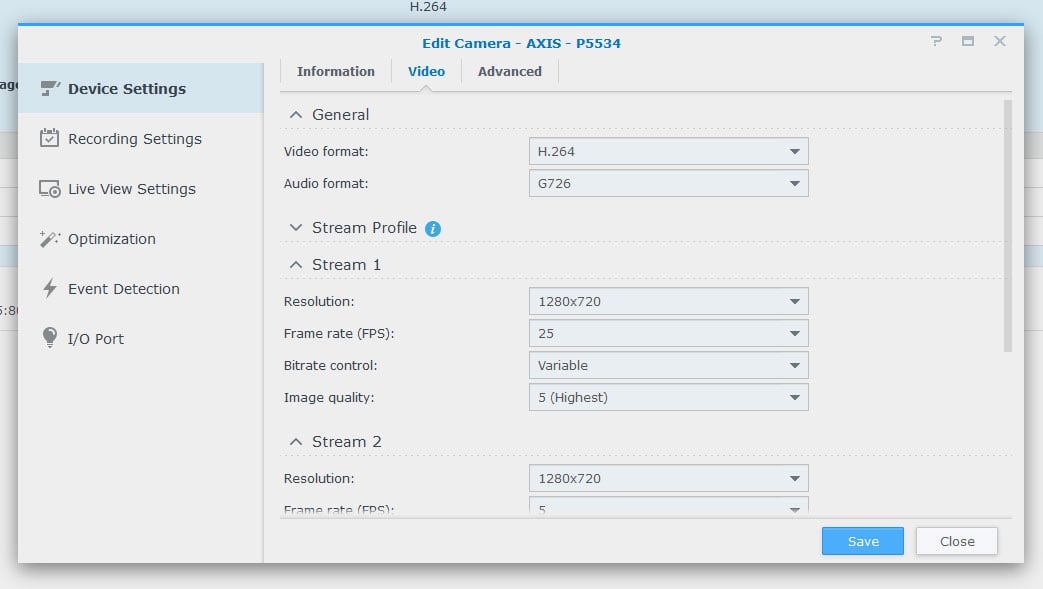Screen dimensions: 1043x589
Task: Open Stream 2 Frame rate dropdown
Action: pos(669,507)
